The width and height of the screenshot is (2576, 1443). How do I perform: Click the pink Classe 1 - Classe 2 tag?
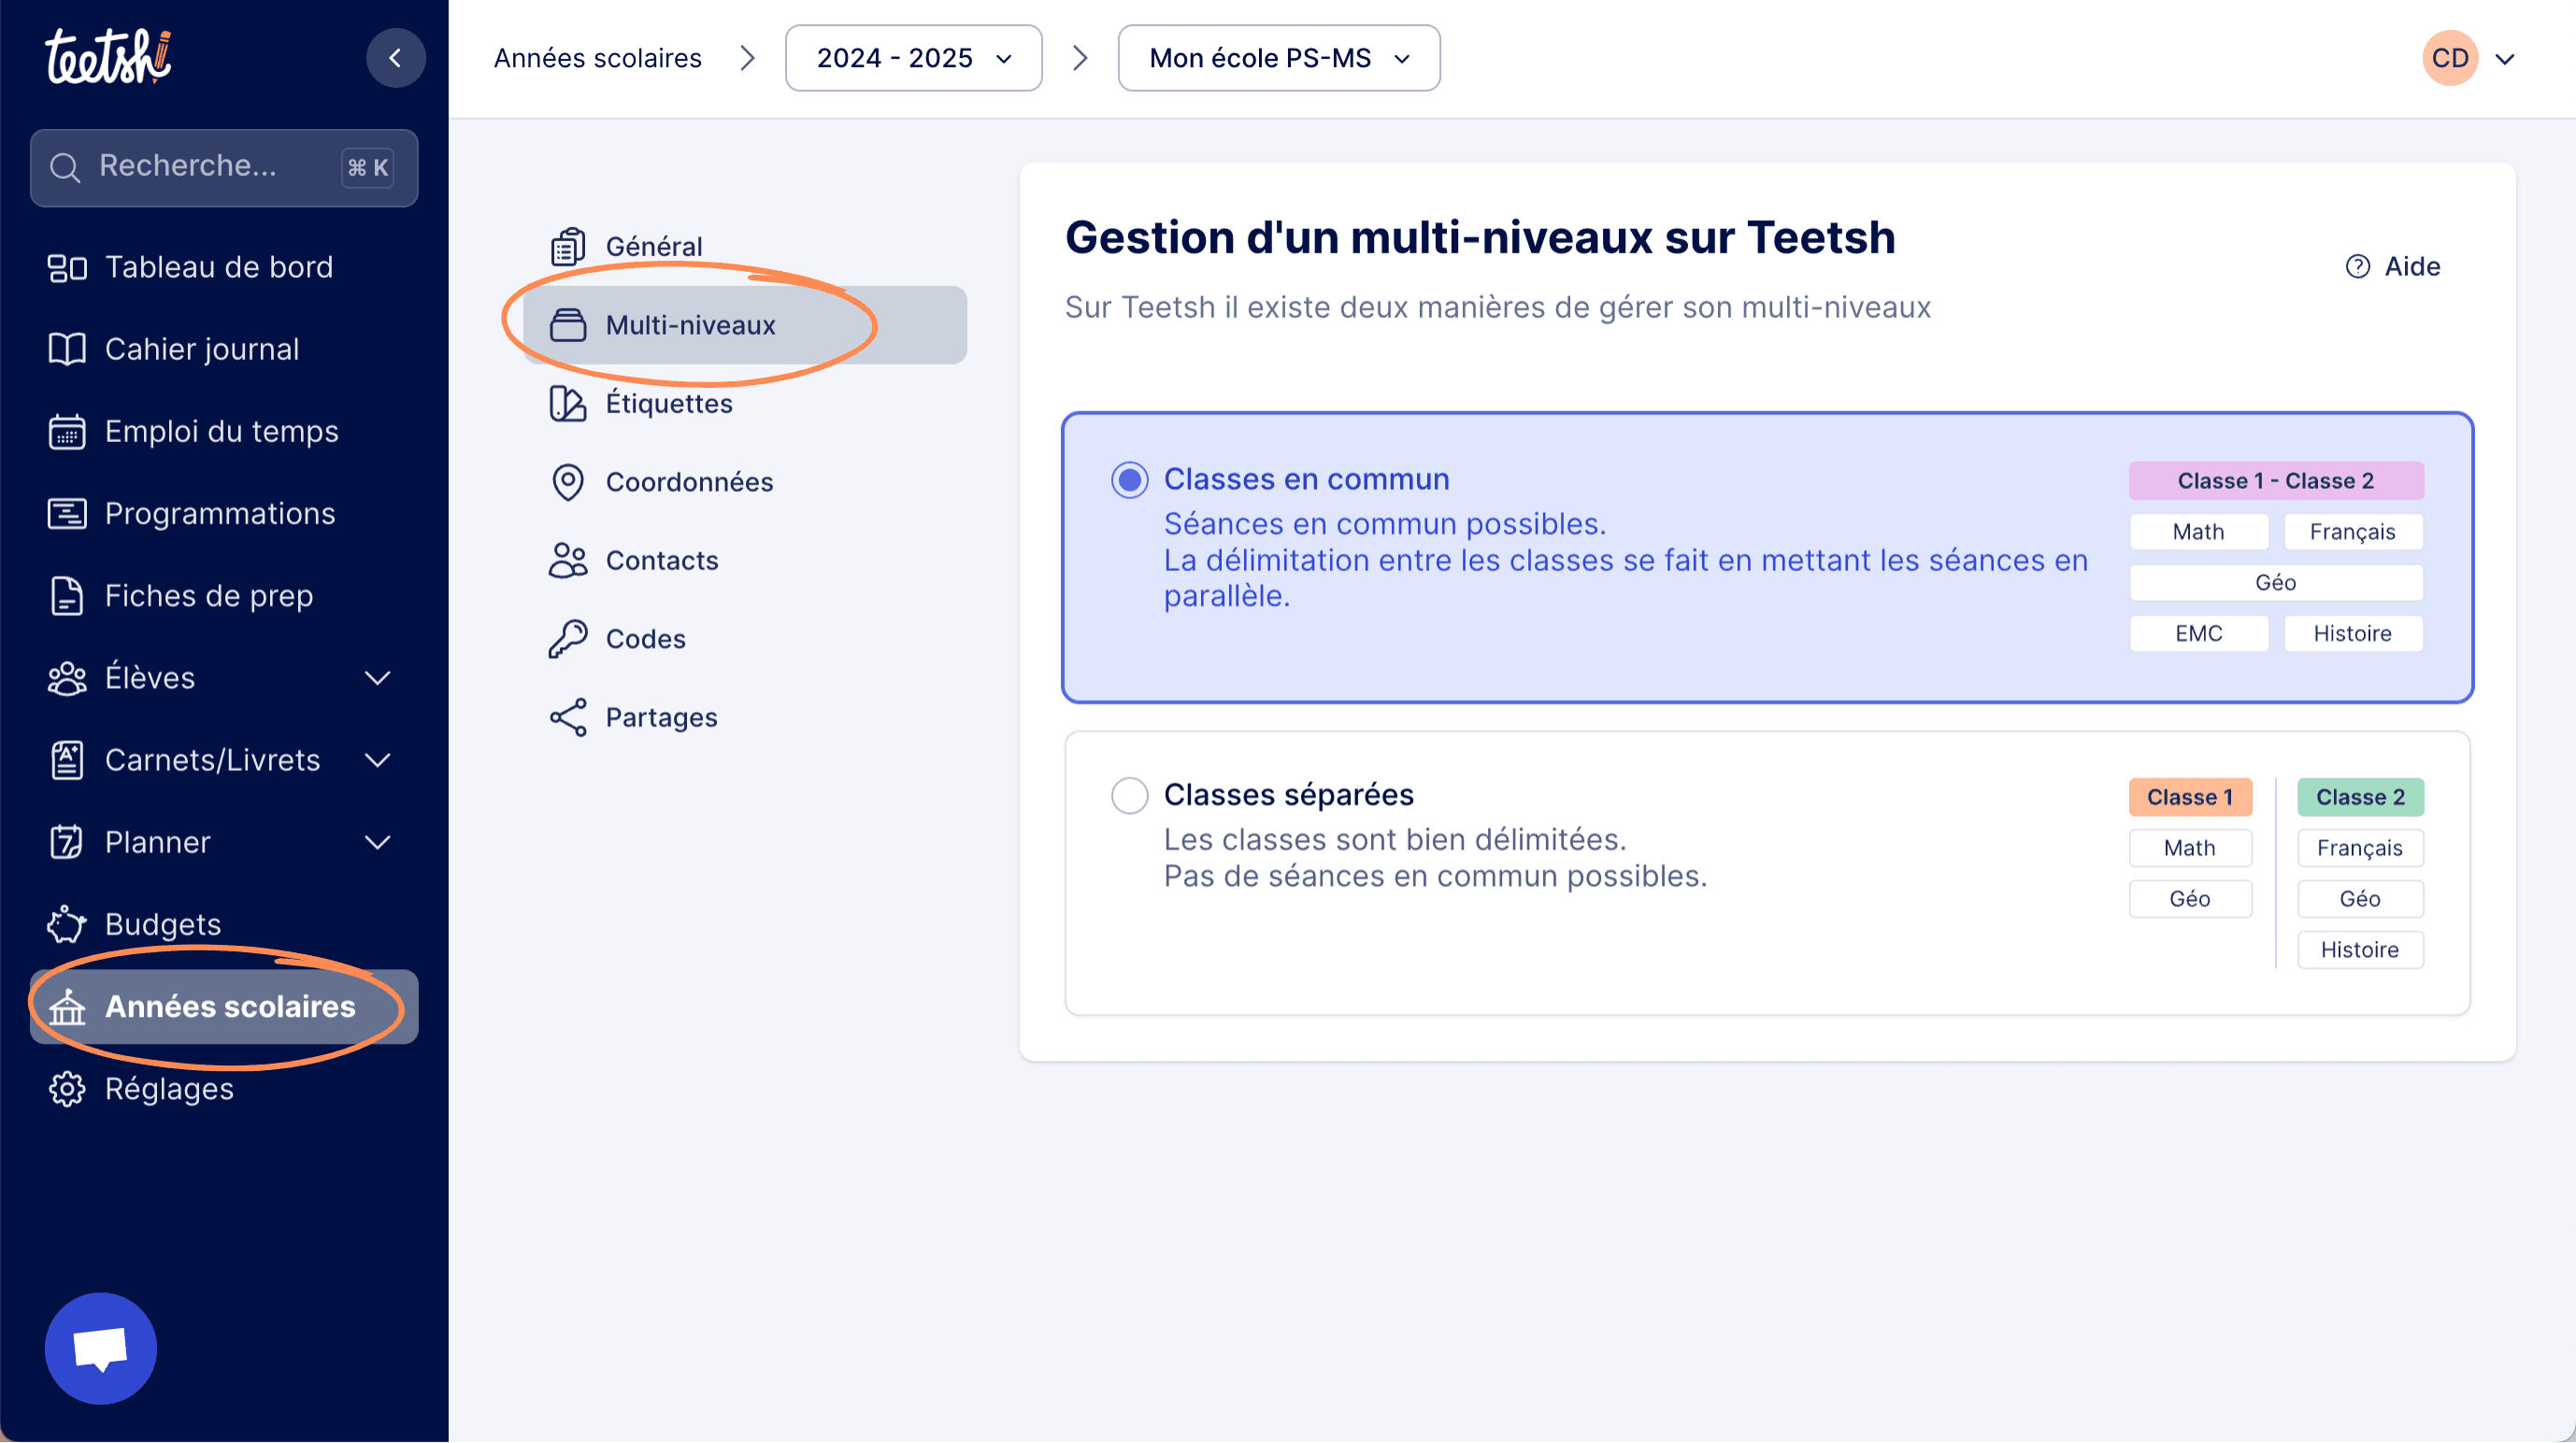(x=2275, y=481)
